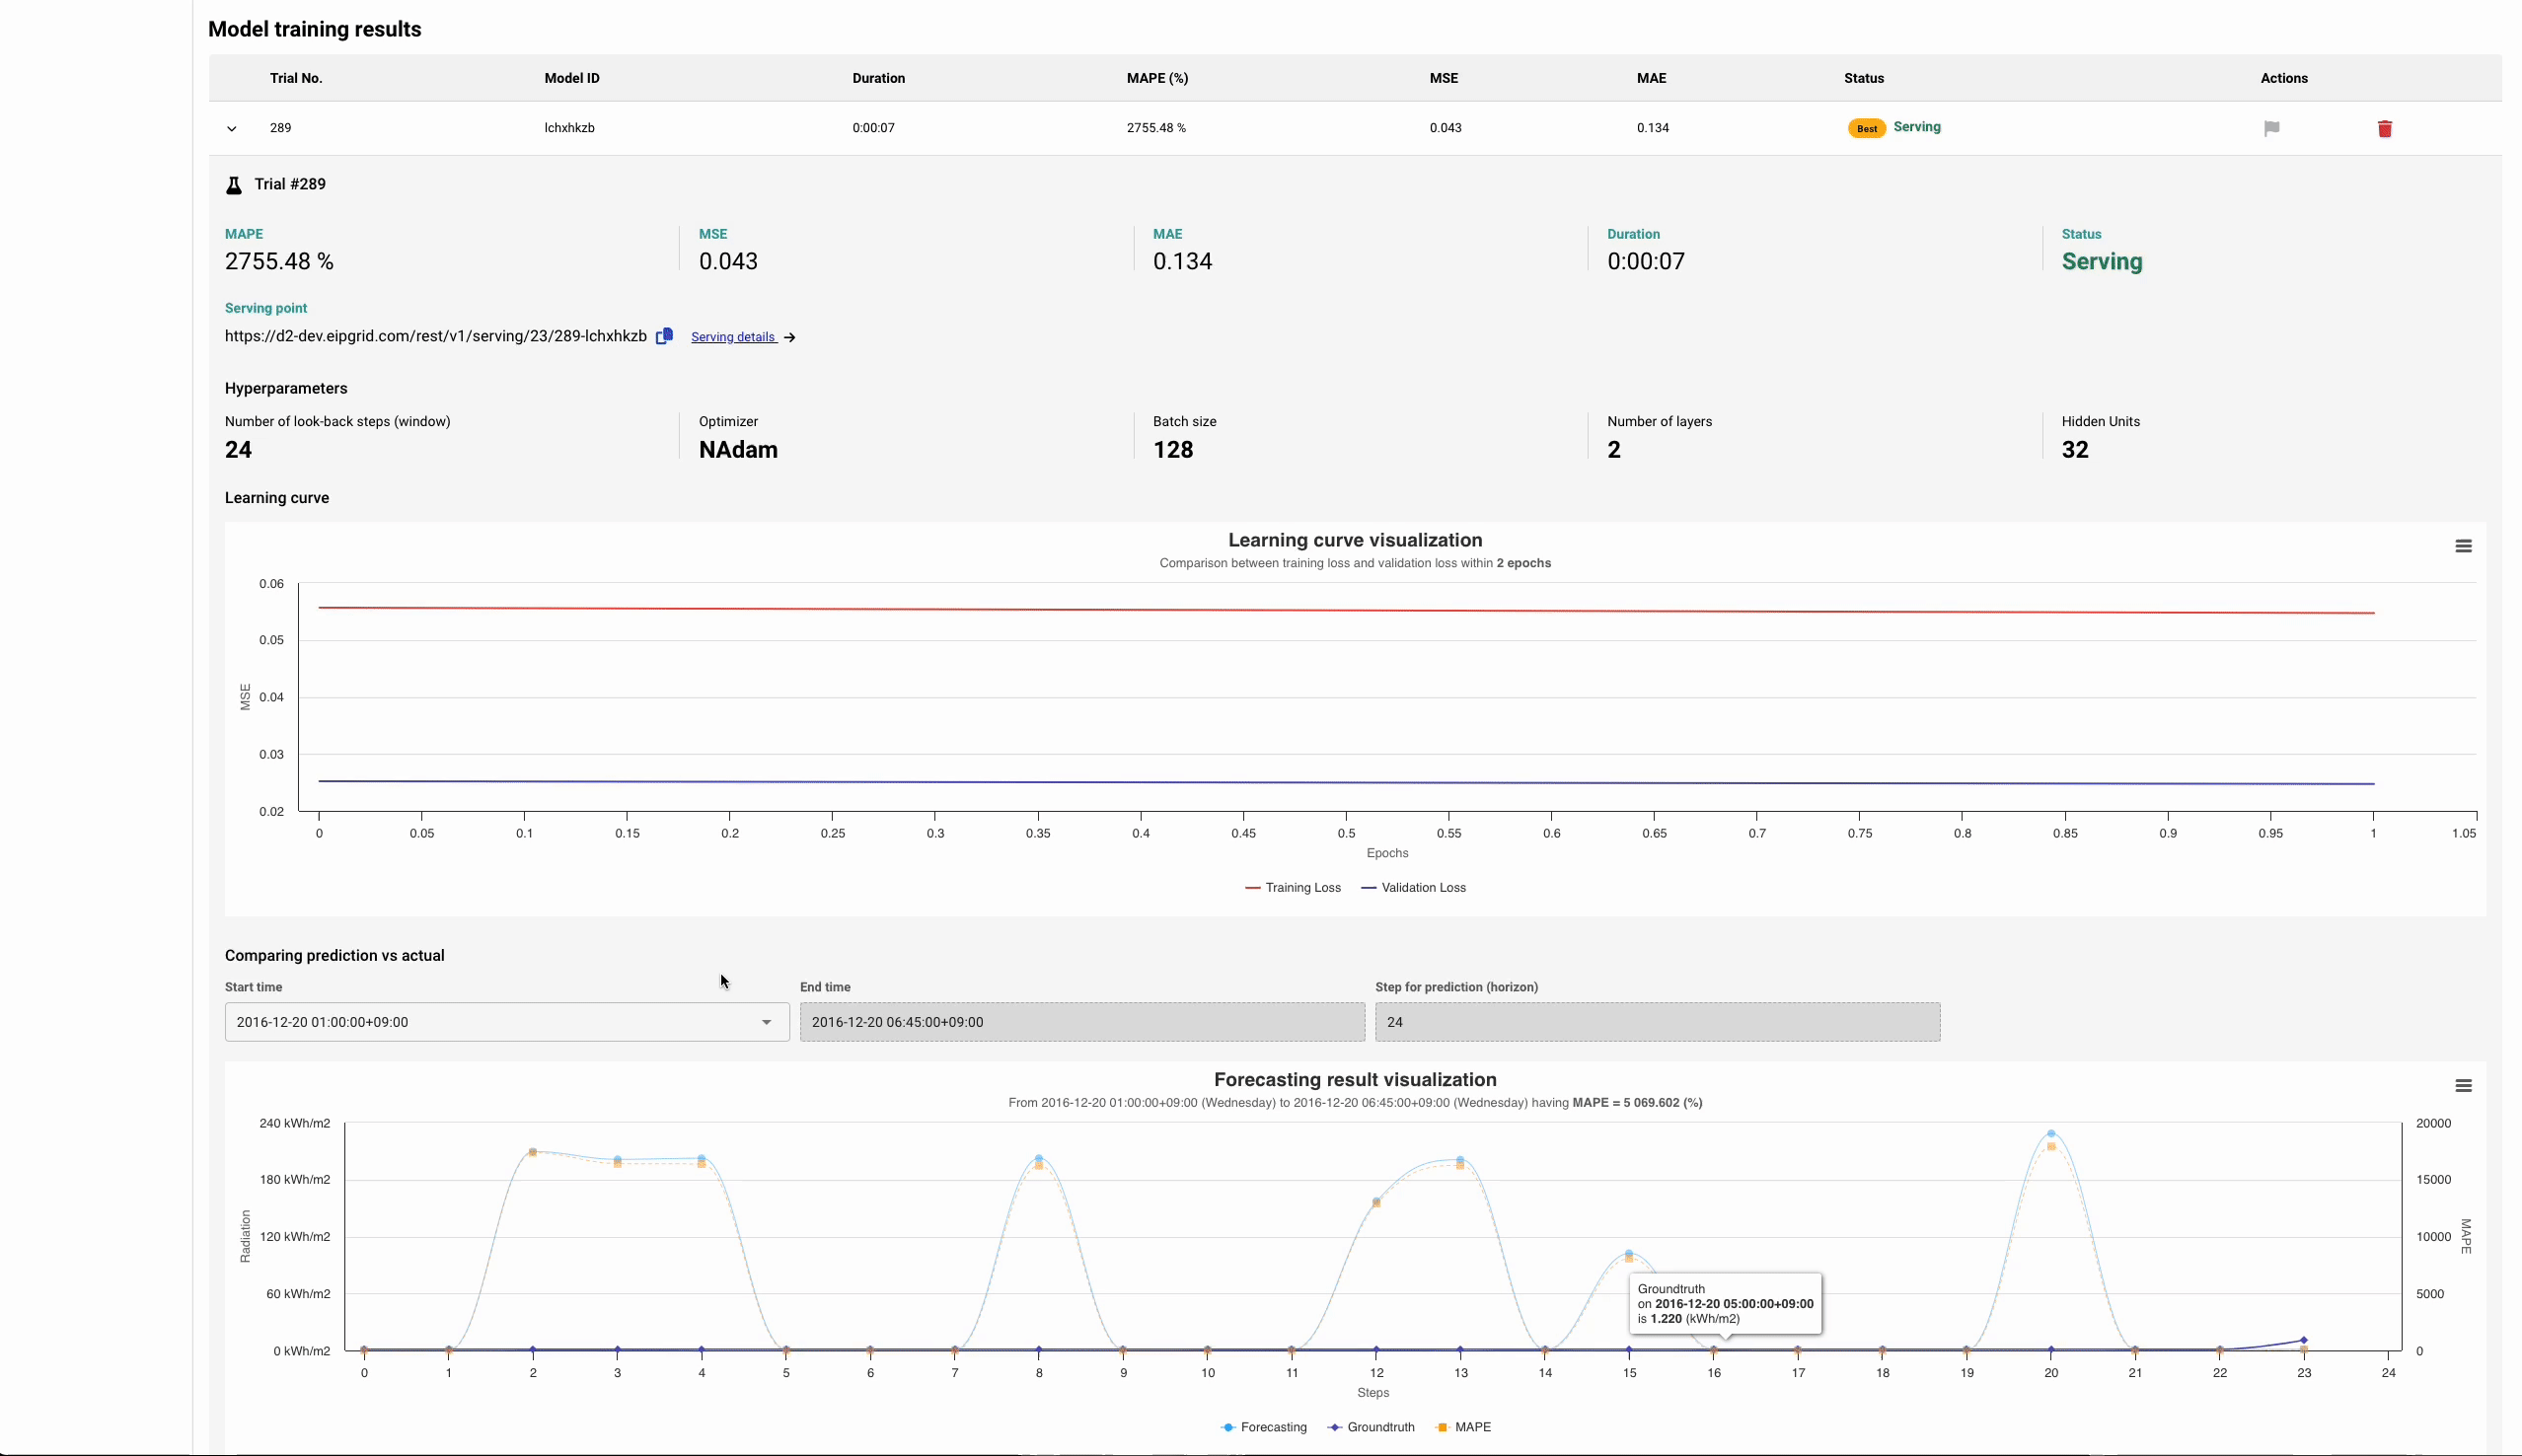Toggle Validation Loss visibility in learning curve
Viewport: 2522px width, 1456px height.
[x=1421, y=888]
